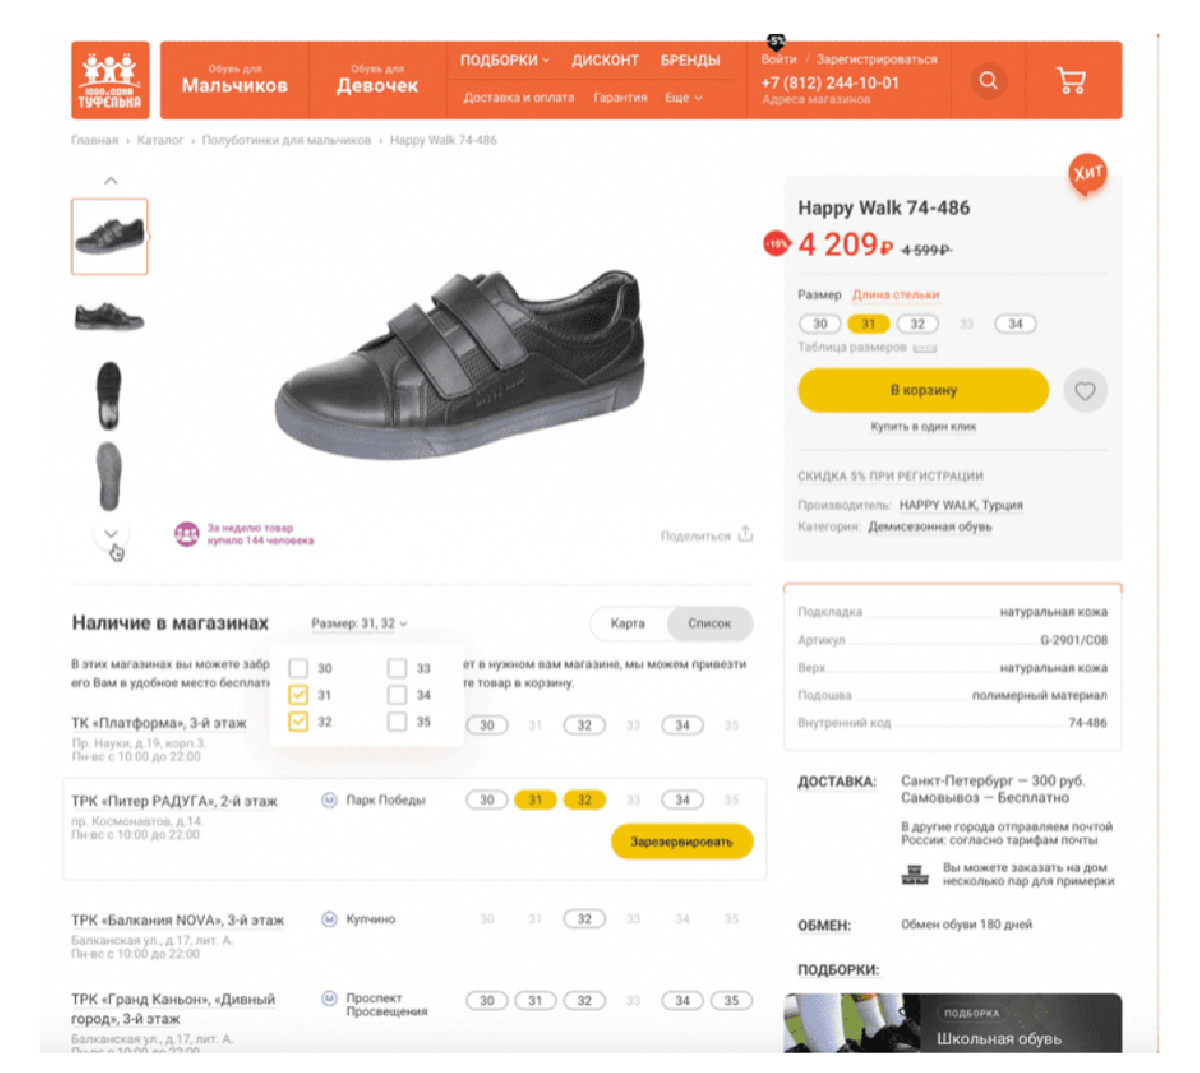The width and height of the screenshot is (1200, 1073).
Task: Expand the Размер: 31, 32 filter dropdown
Action: 359,623
